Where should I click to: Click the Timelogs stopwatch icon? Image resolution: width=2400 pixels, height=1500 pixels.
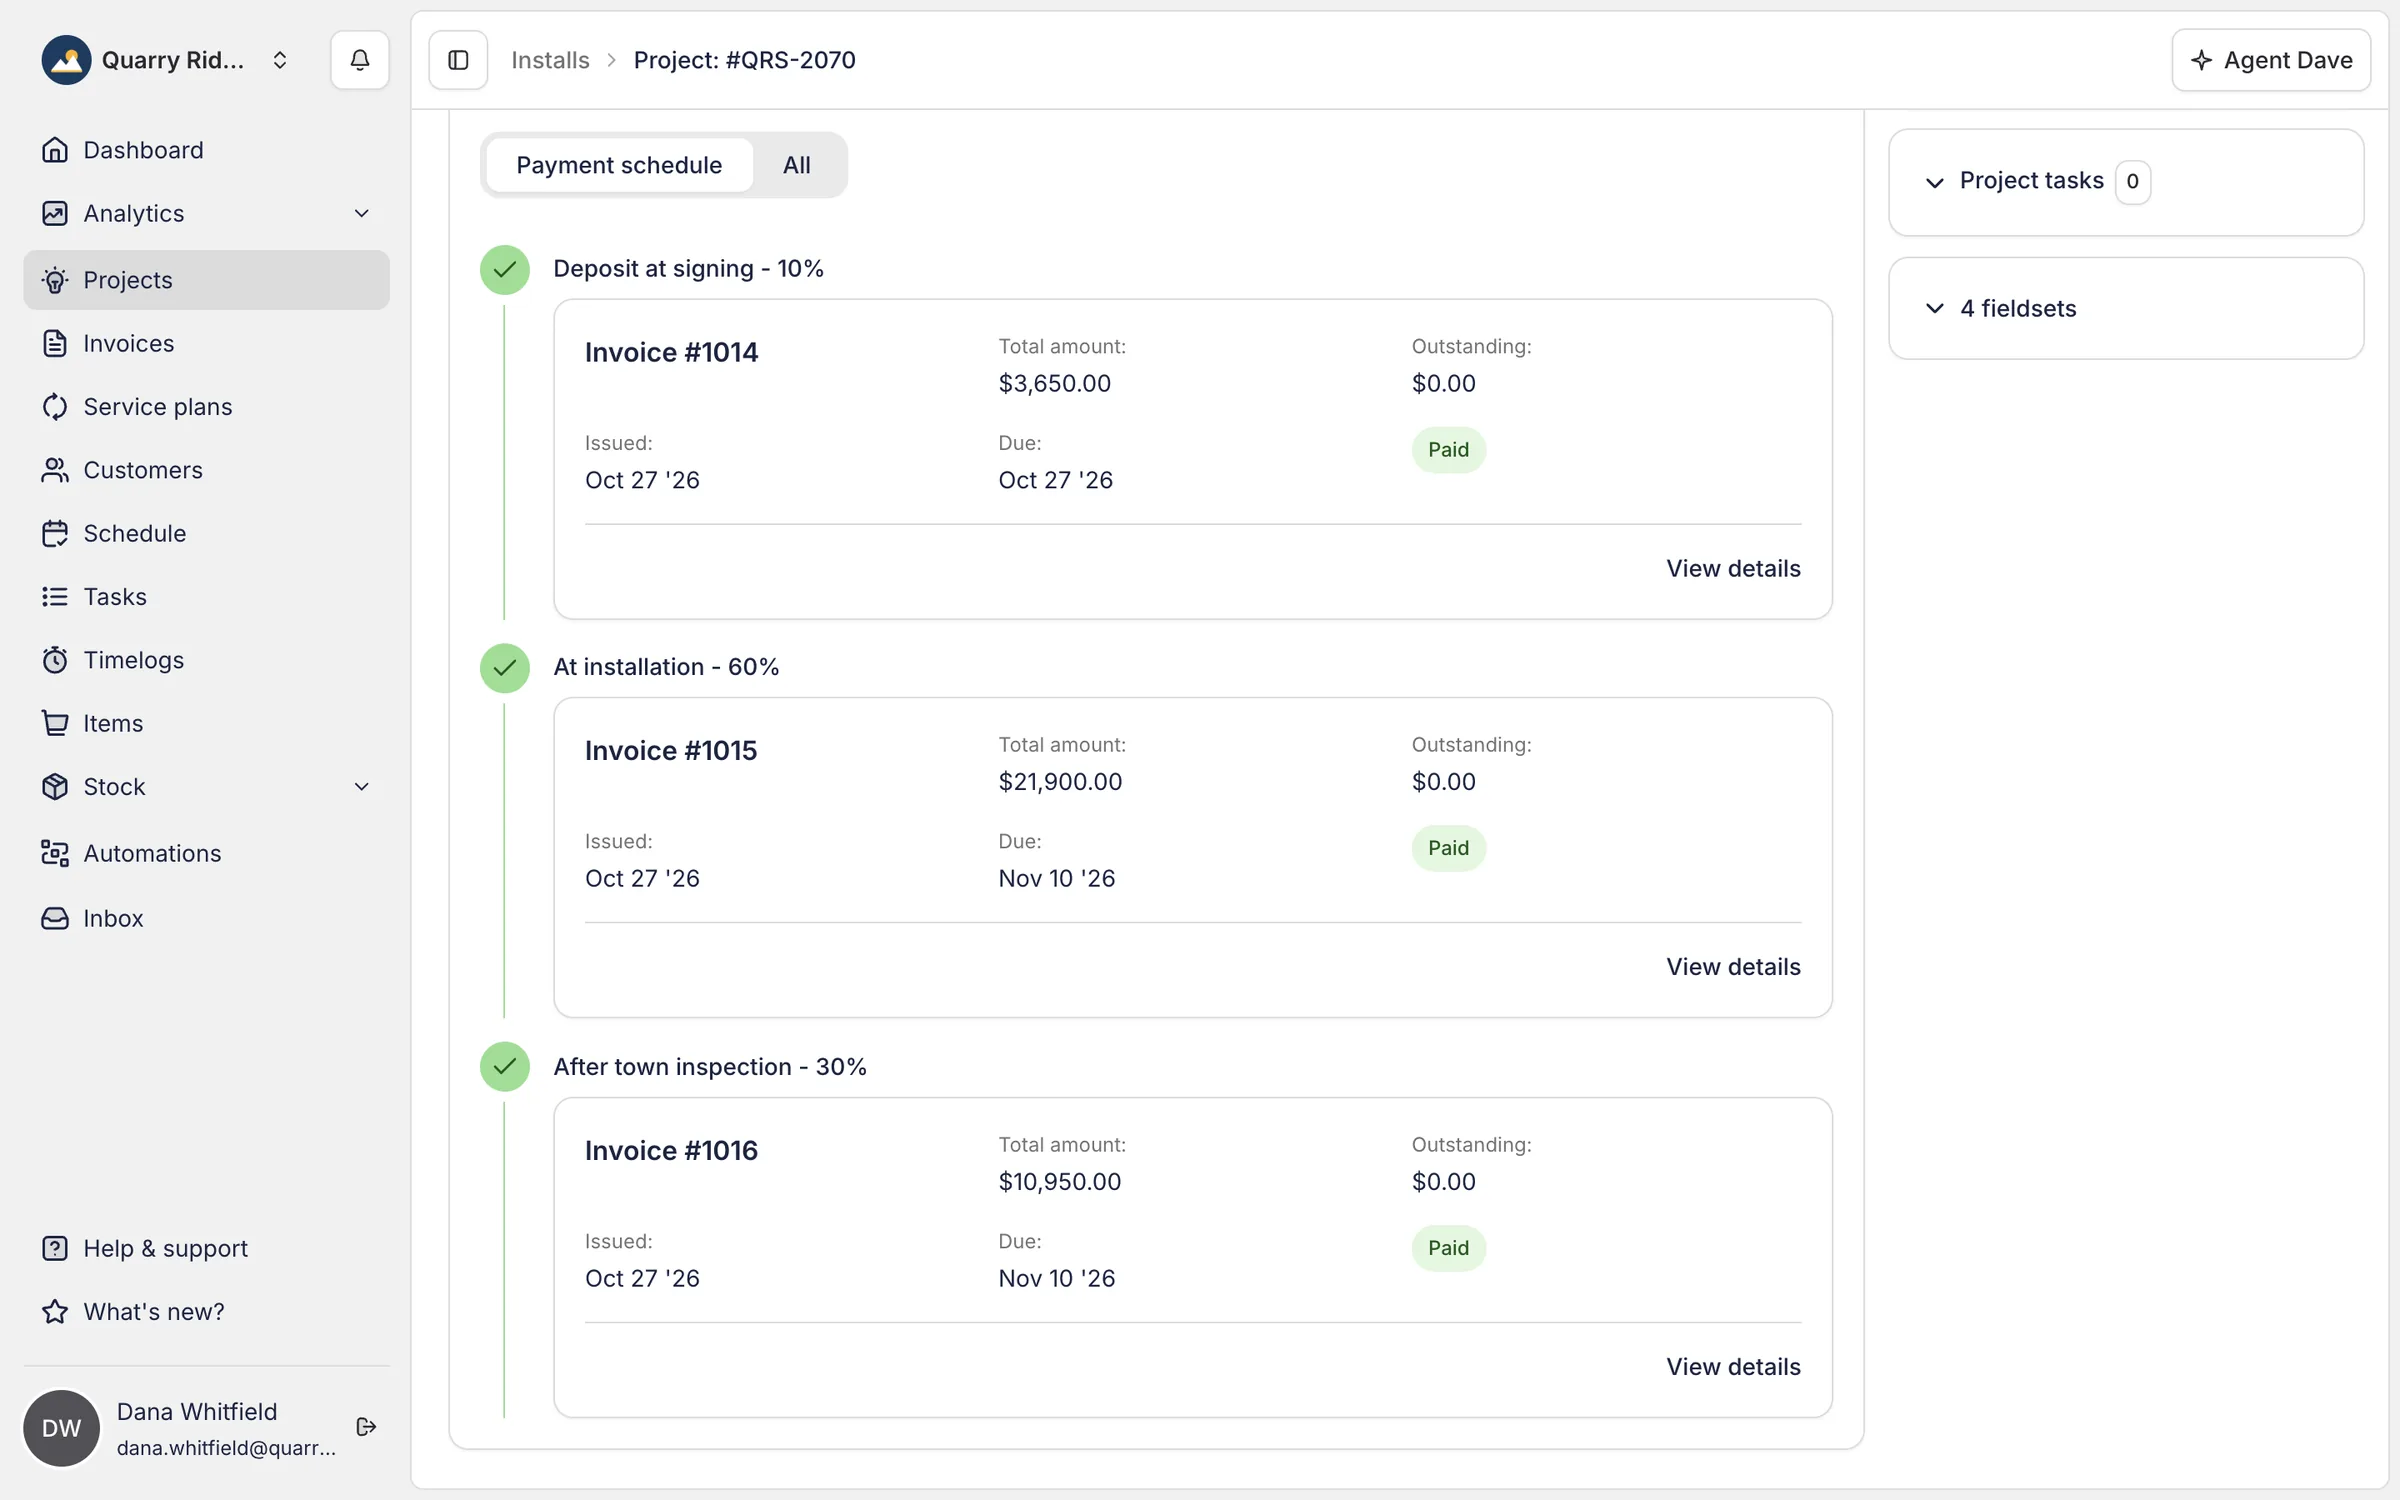click(x=55, y=660)
